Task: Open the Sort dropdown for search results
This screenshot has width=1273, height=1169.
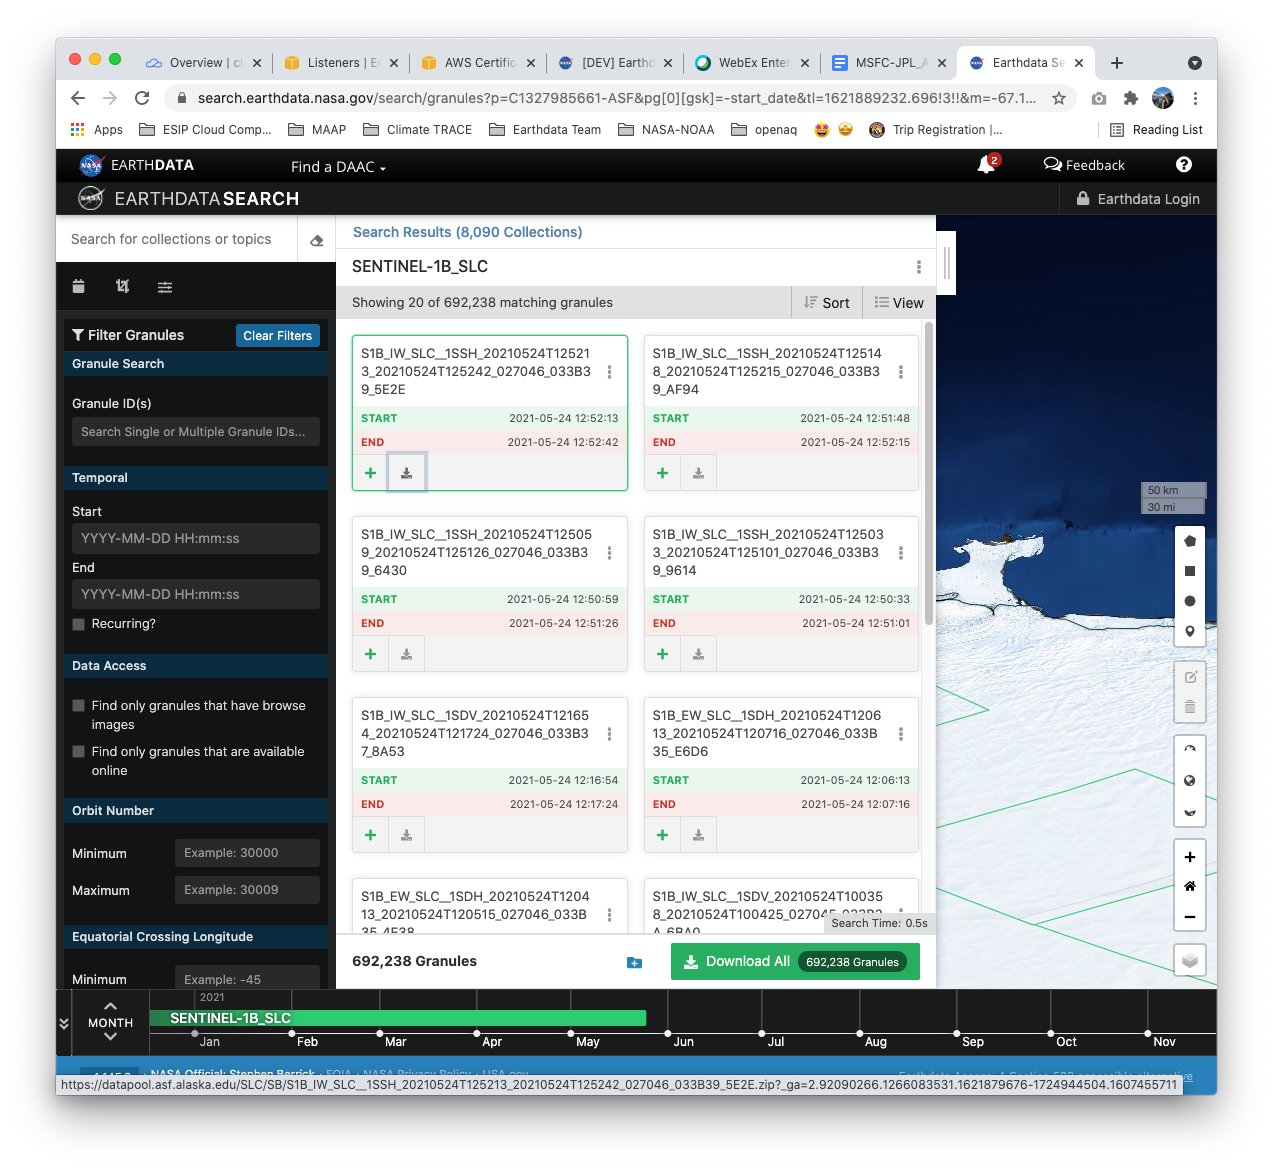Action: click(826, 302)
